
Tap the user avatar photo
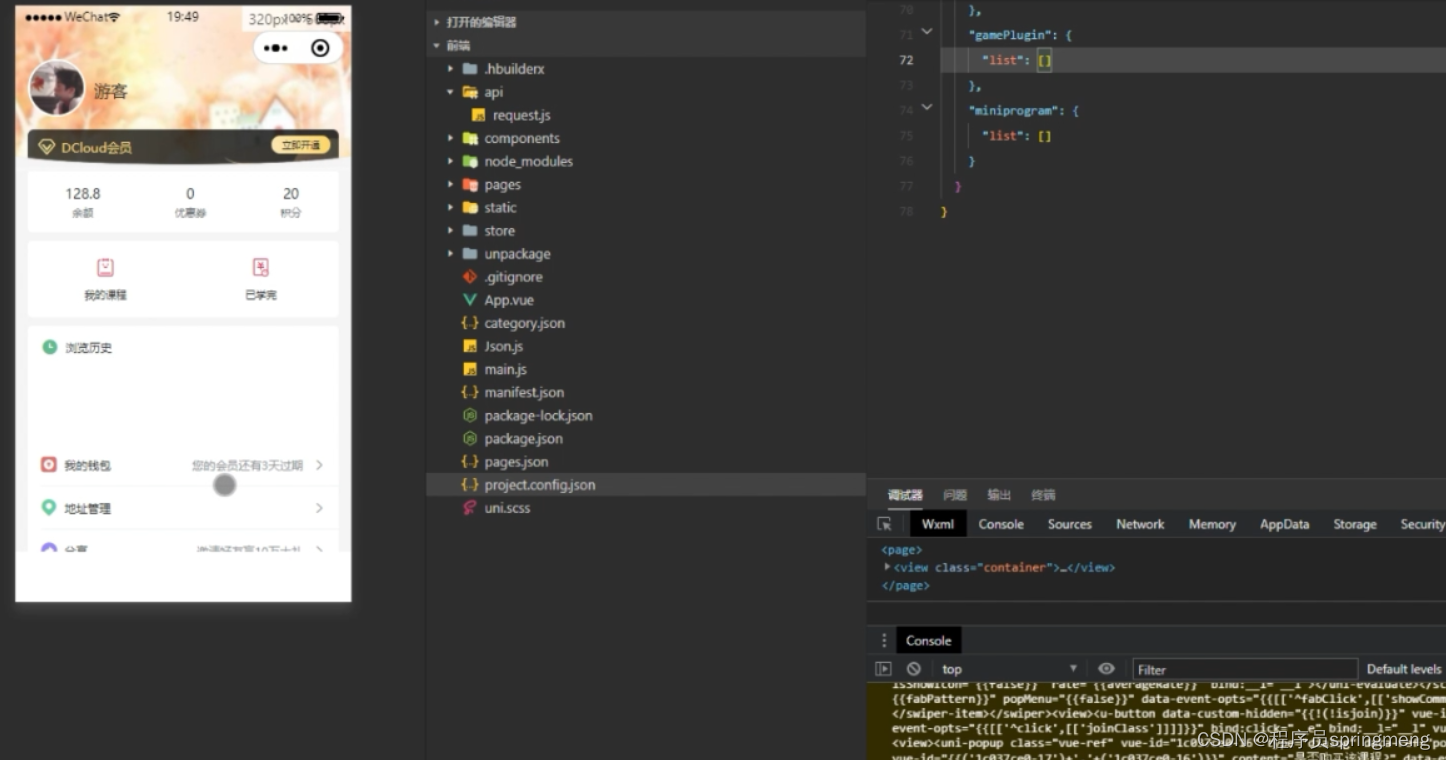[57, 88]
